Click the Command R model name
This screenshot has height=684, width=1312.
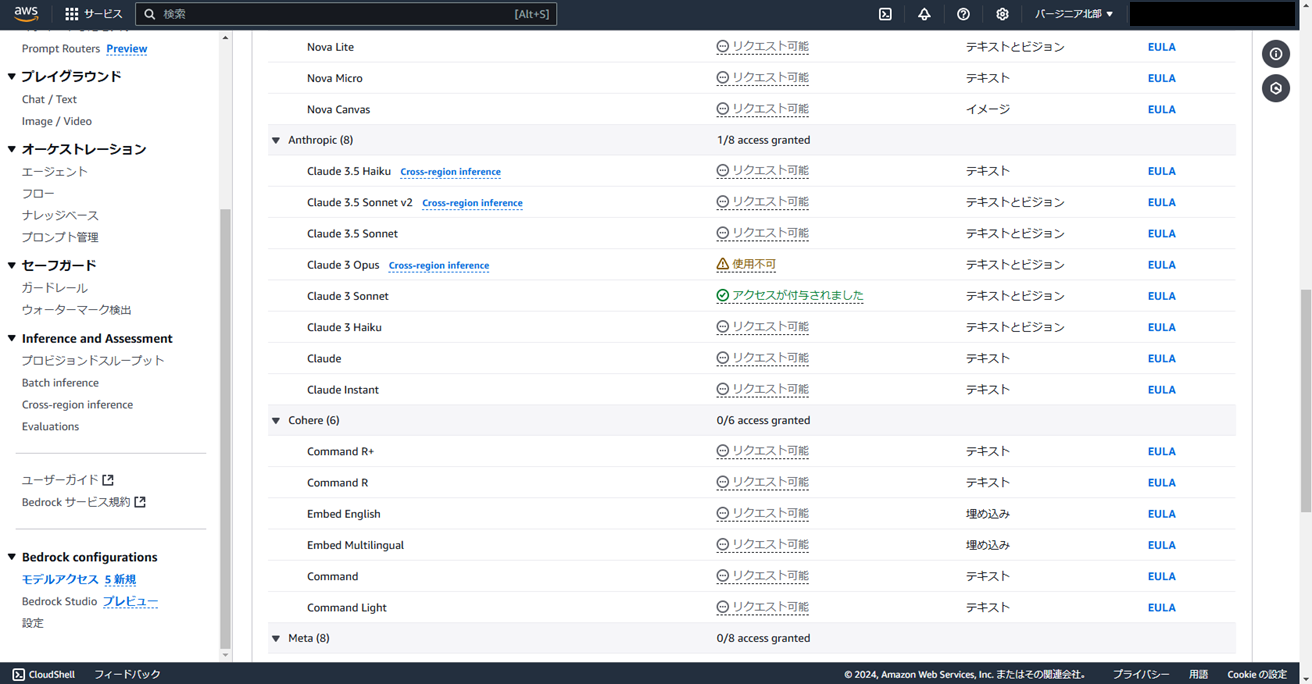(x=337, y=483)
